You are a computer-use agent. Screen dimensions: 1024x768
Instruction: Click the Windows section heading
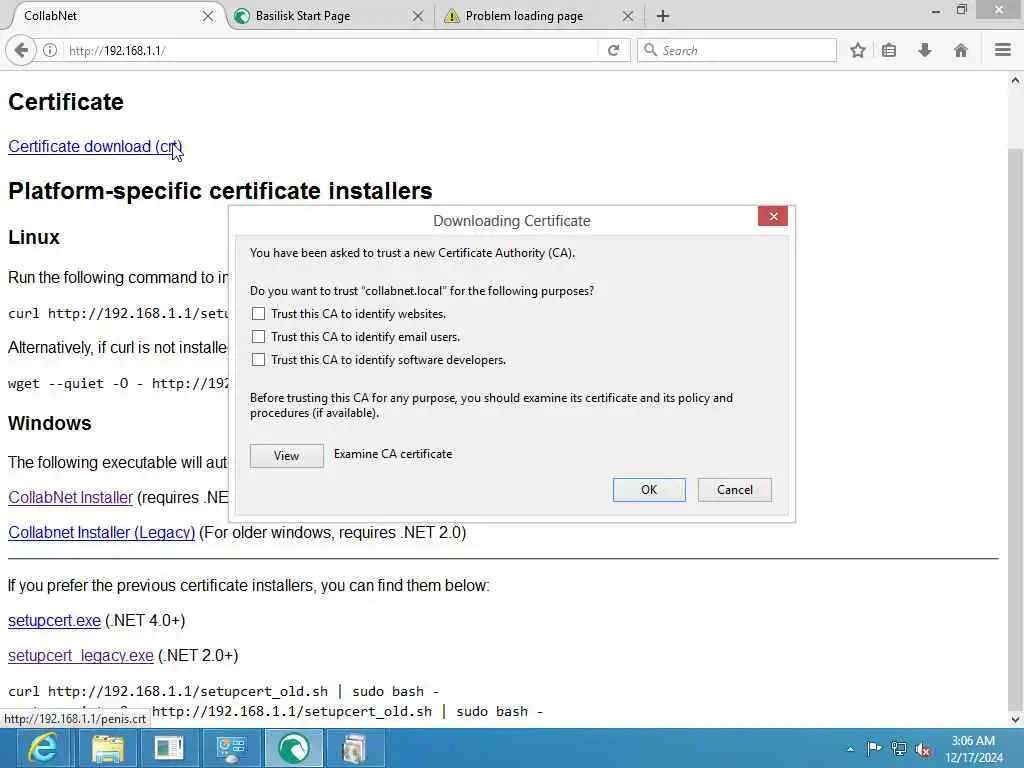50,423
